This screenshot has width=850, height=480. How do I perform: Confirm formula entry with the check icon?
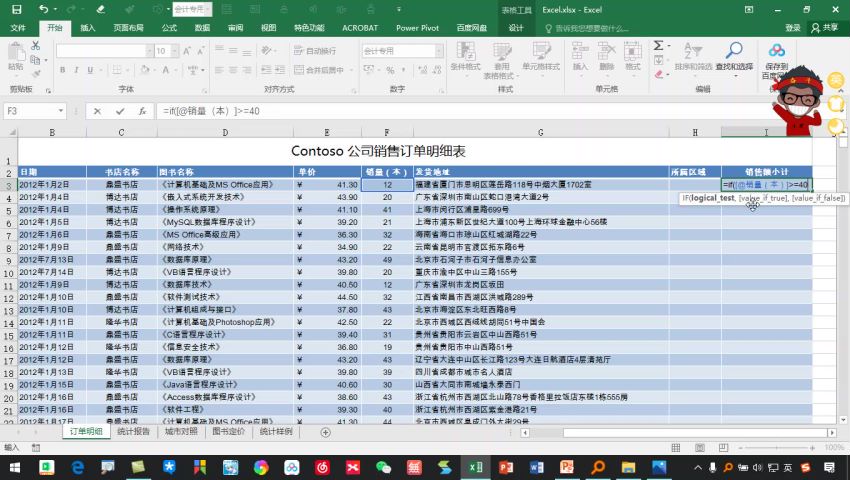point(120,111)
